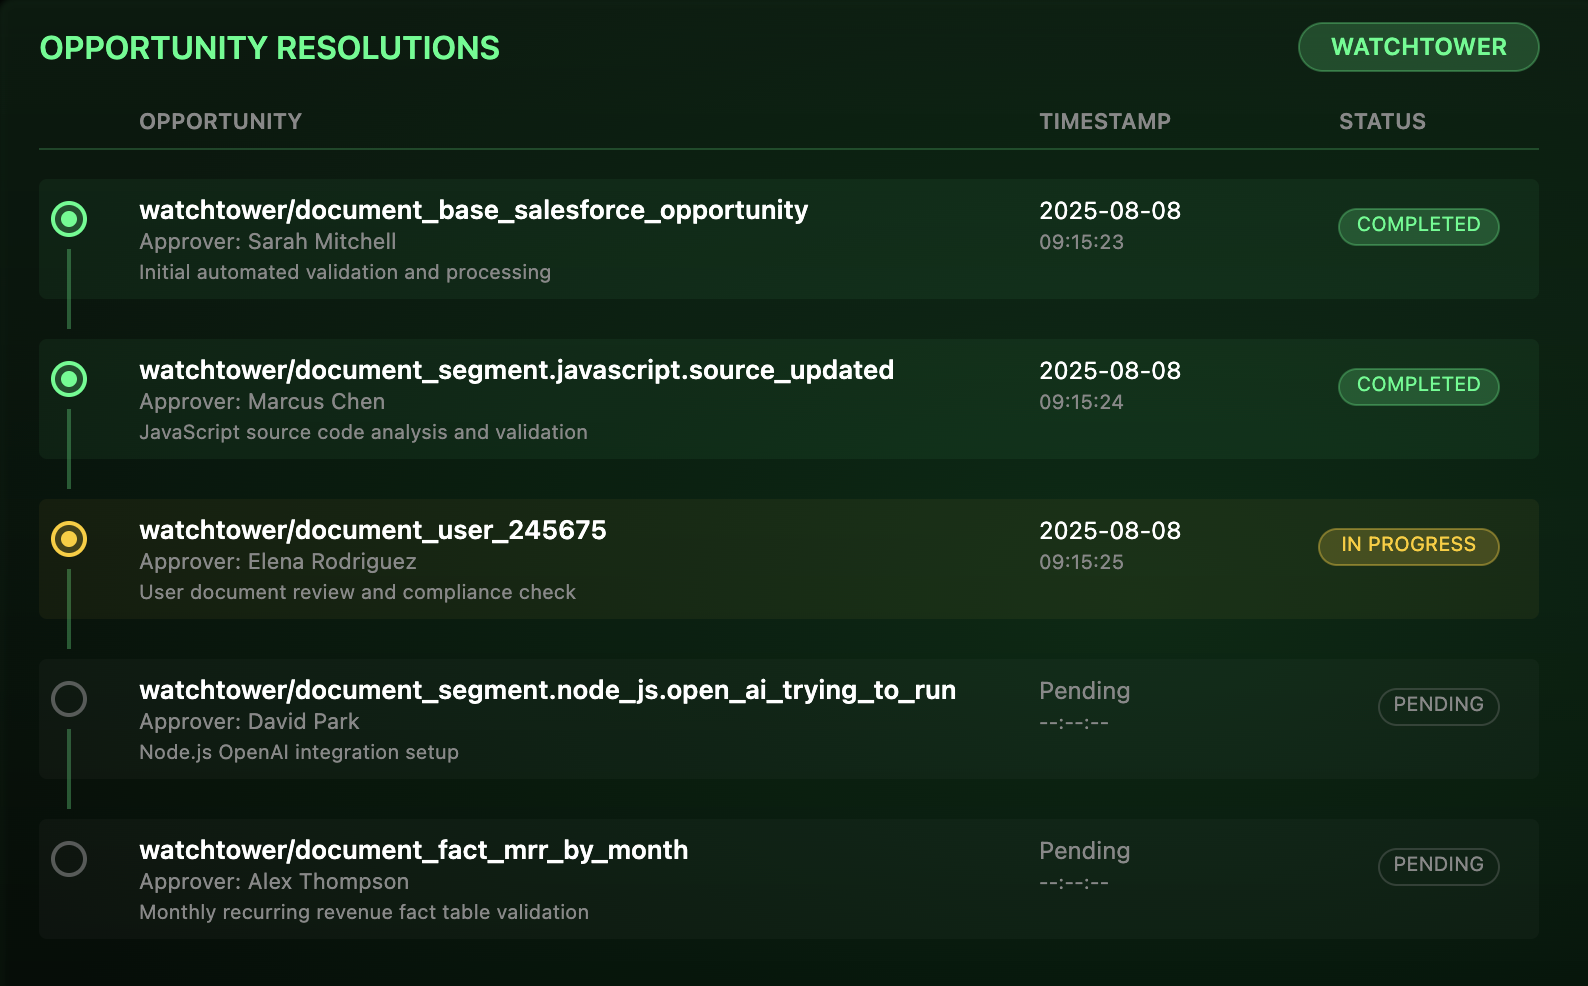Click the completed status icon for salesforce_opportunity

point(69,219)
